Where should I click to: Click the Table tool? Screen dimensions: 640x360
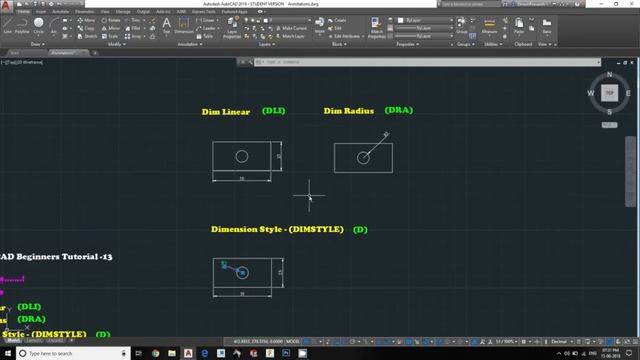click(x=204, y=36)
